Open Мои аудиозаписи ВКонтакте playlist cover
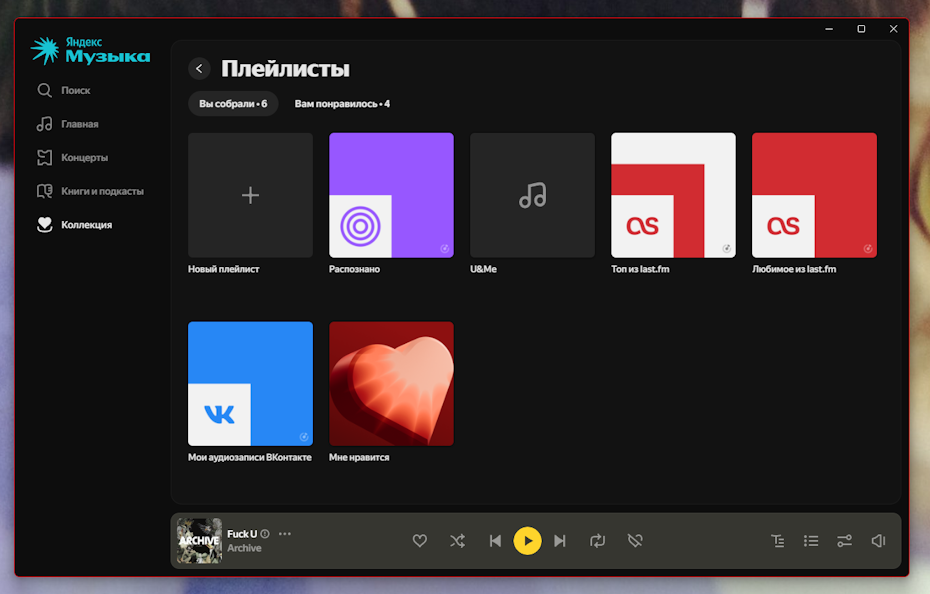This screenshot has width=930, height=594. pyautogui.click(x=250, y=384)
